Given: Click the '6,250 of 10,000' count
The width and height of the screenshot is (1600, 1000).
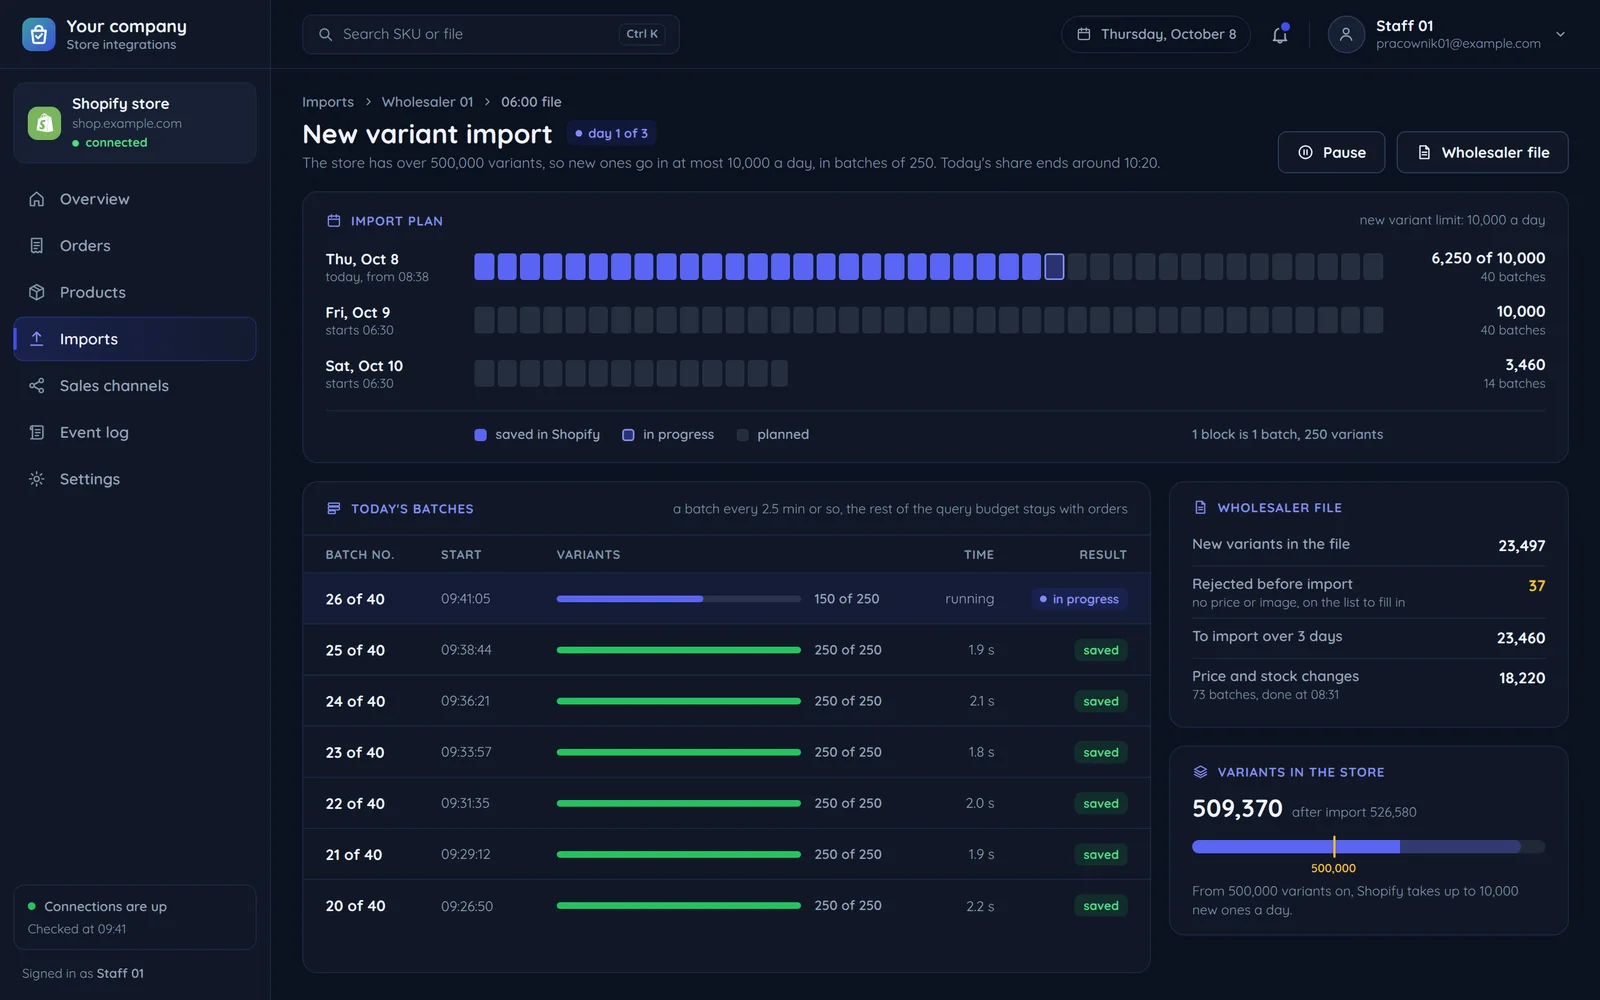Looking at the screenshot, I should click(1488, 258).
